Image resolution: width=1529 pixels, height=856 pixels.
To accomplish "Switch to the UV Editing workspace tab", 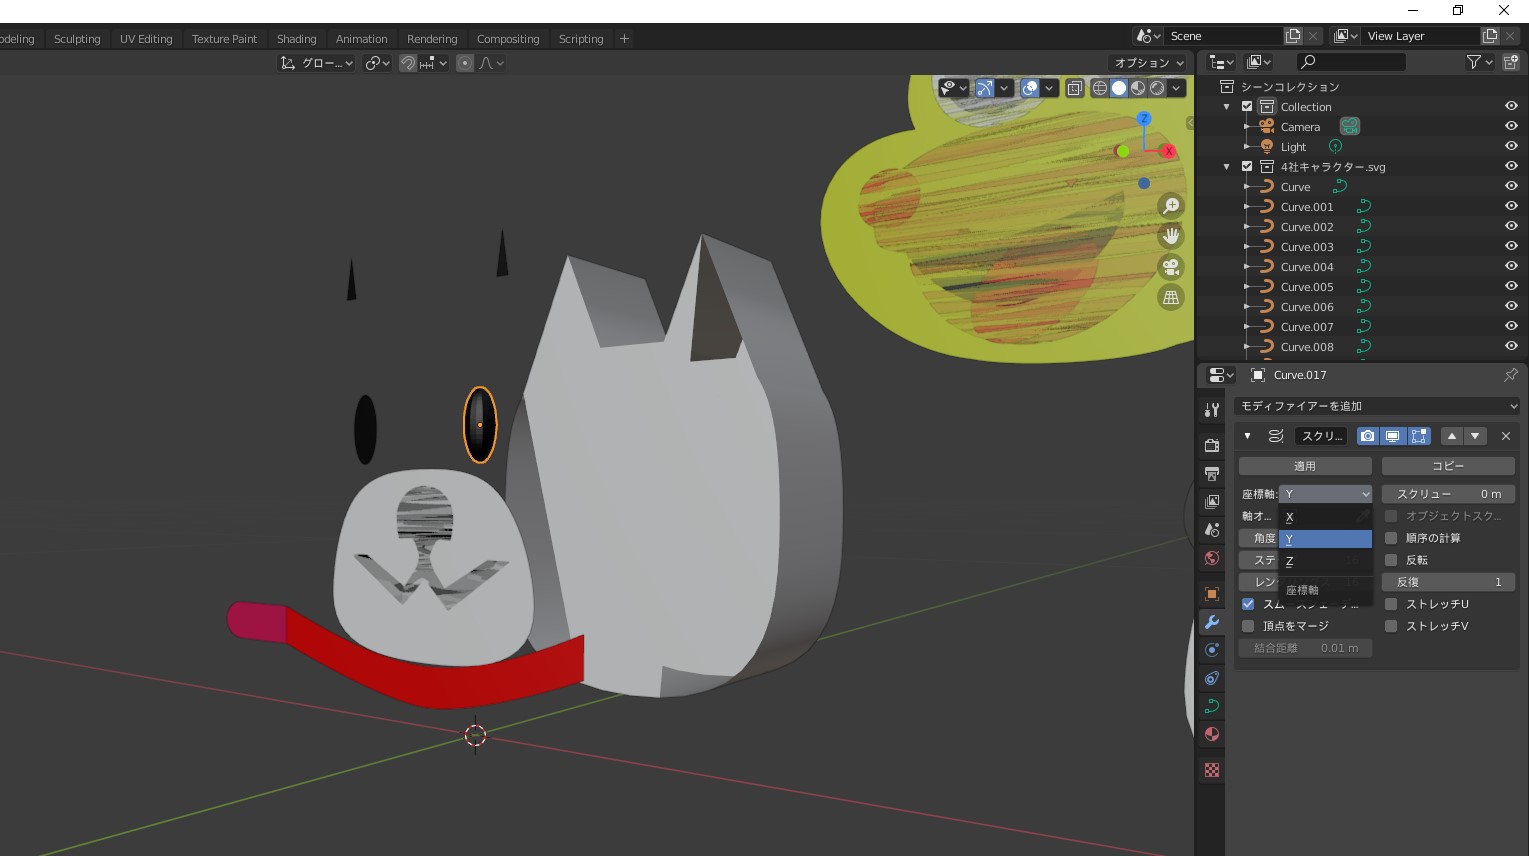I will [x=146, y=39].
